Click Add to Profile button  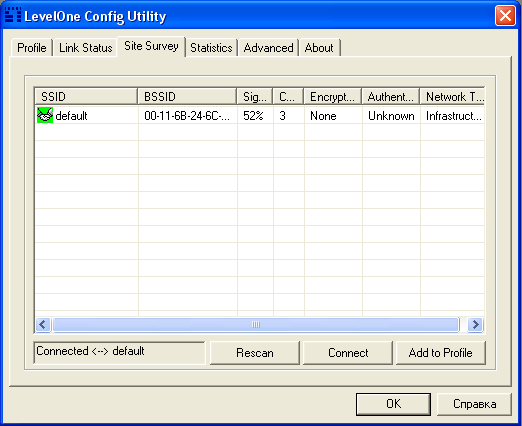pyautogui.click(x=441, y=353)
